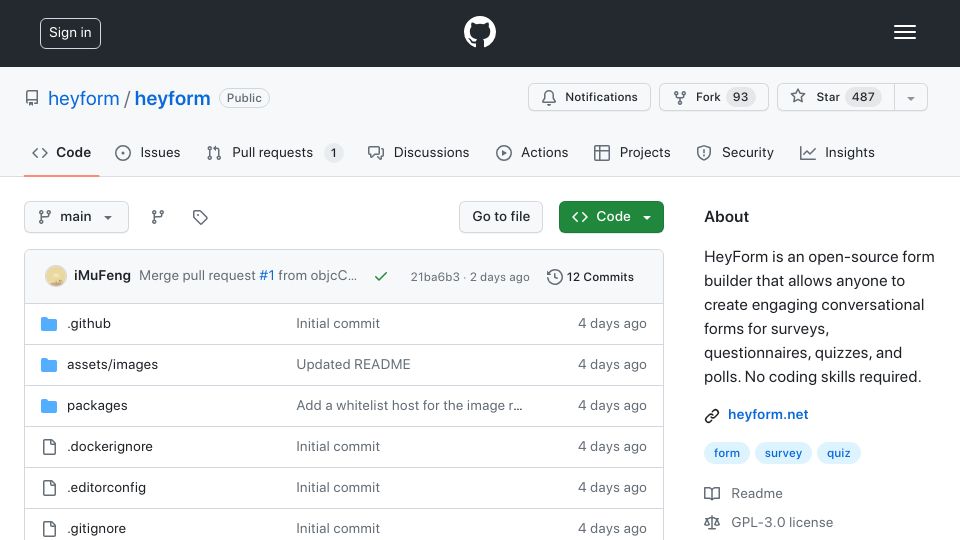Click the .gitignore file icon
The image size is (960, 540).
(50, 529)
